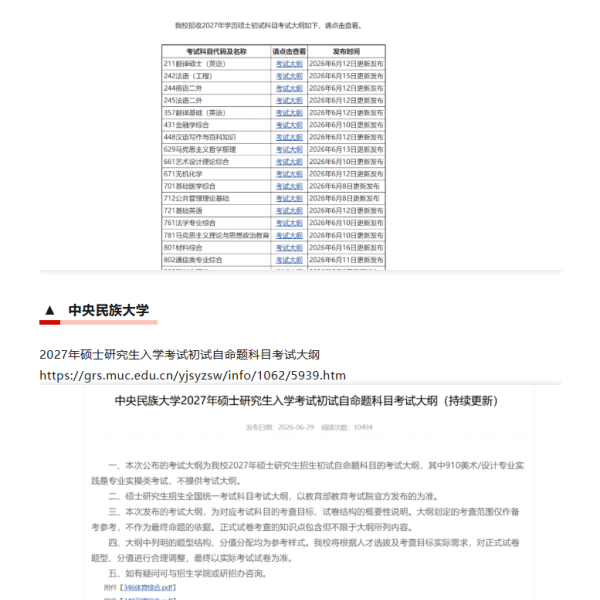Click the 2026年6月16日更新发布 date cell

pos(346,248)
